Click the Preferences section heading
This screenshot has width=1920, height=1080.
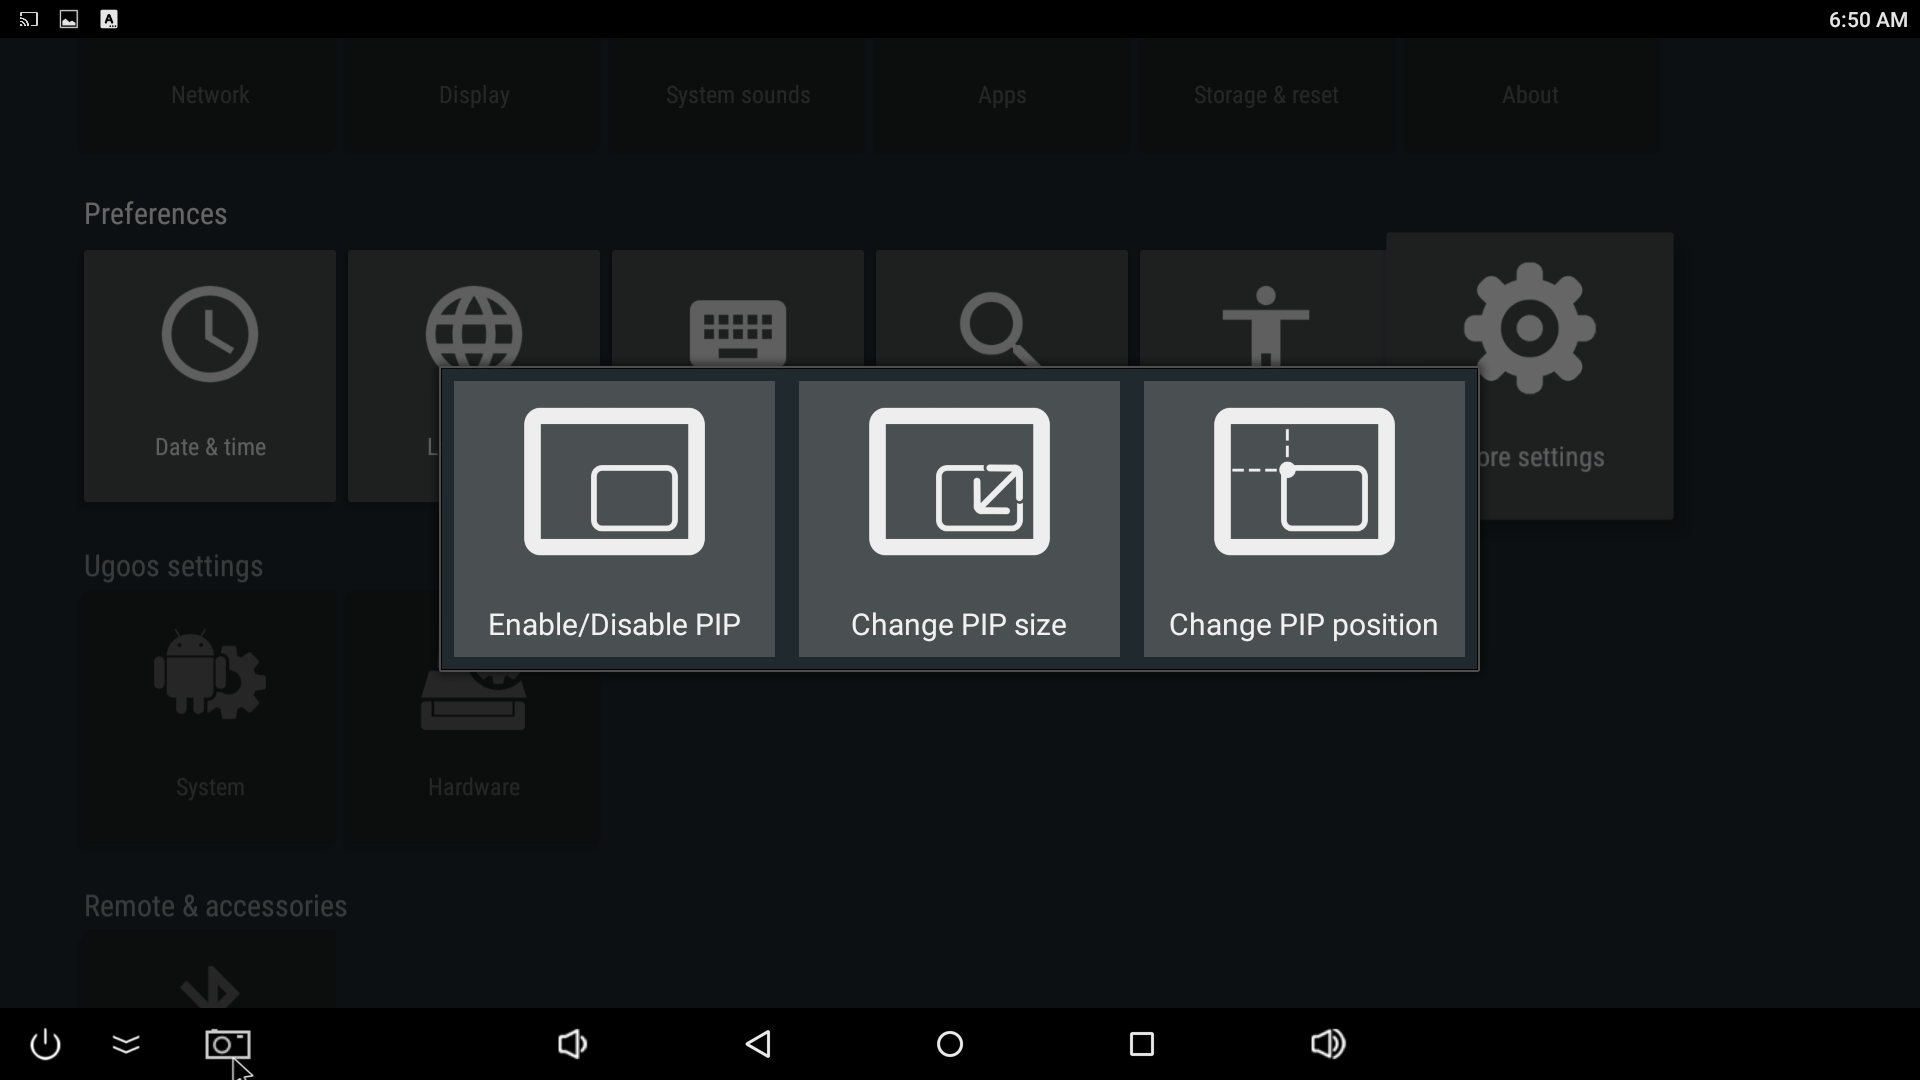click(x=155, y=214)
